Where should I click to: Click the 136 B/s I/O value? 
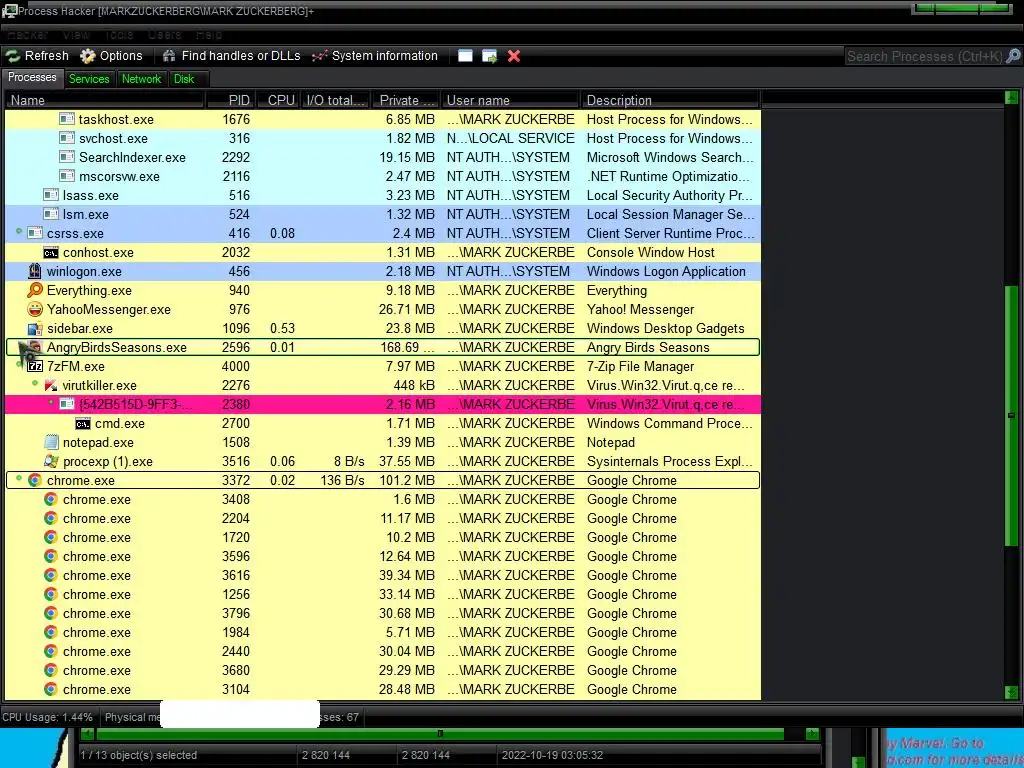click(x=342, y=480)
